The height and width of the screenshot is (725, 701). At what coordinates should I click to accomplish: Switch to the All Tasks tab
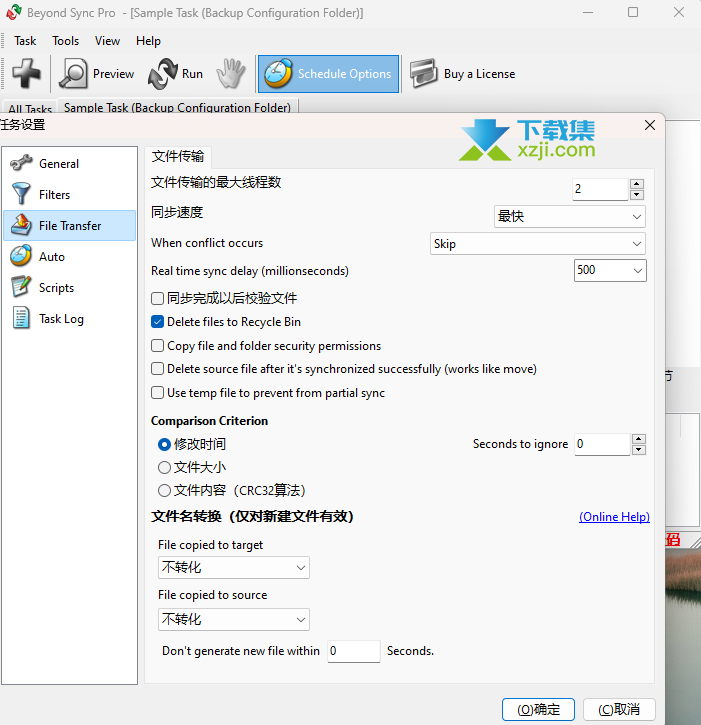click(30, 108)
